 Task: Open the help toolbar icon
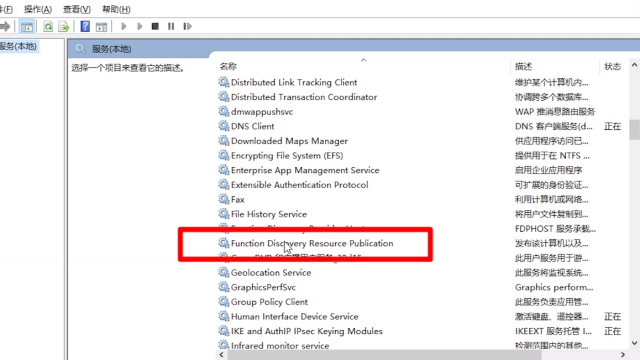(x=85, y=27)
